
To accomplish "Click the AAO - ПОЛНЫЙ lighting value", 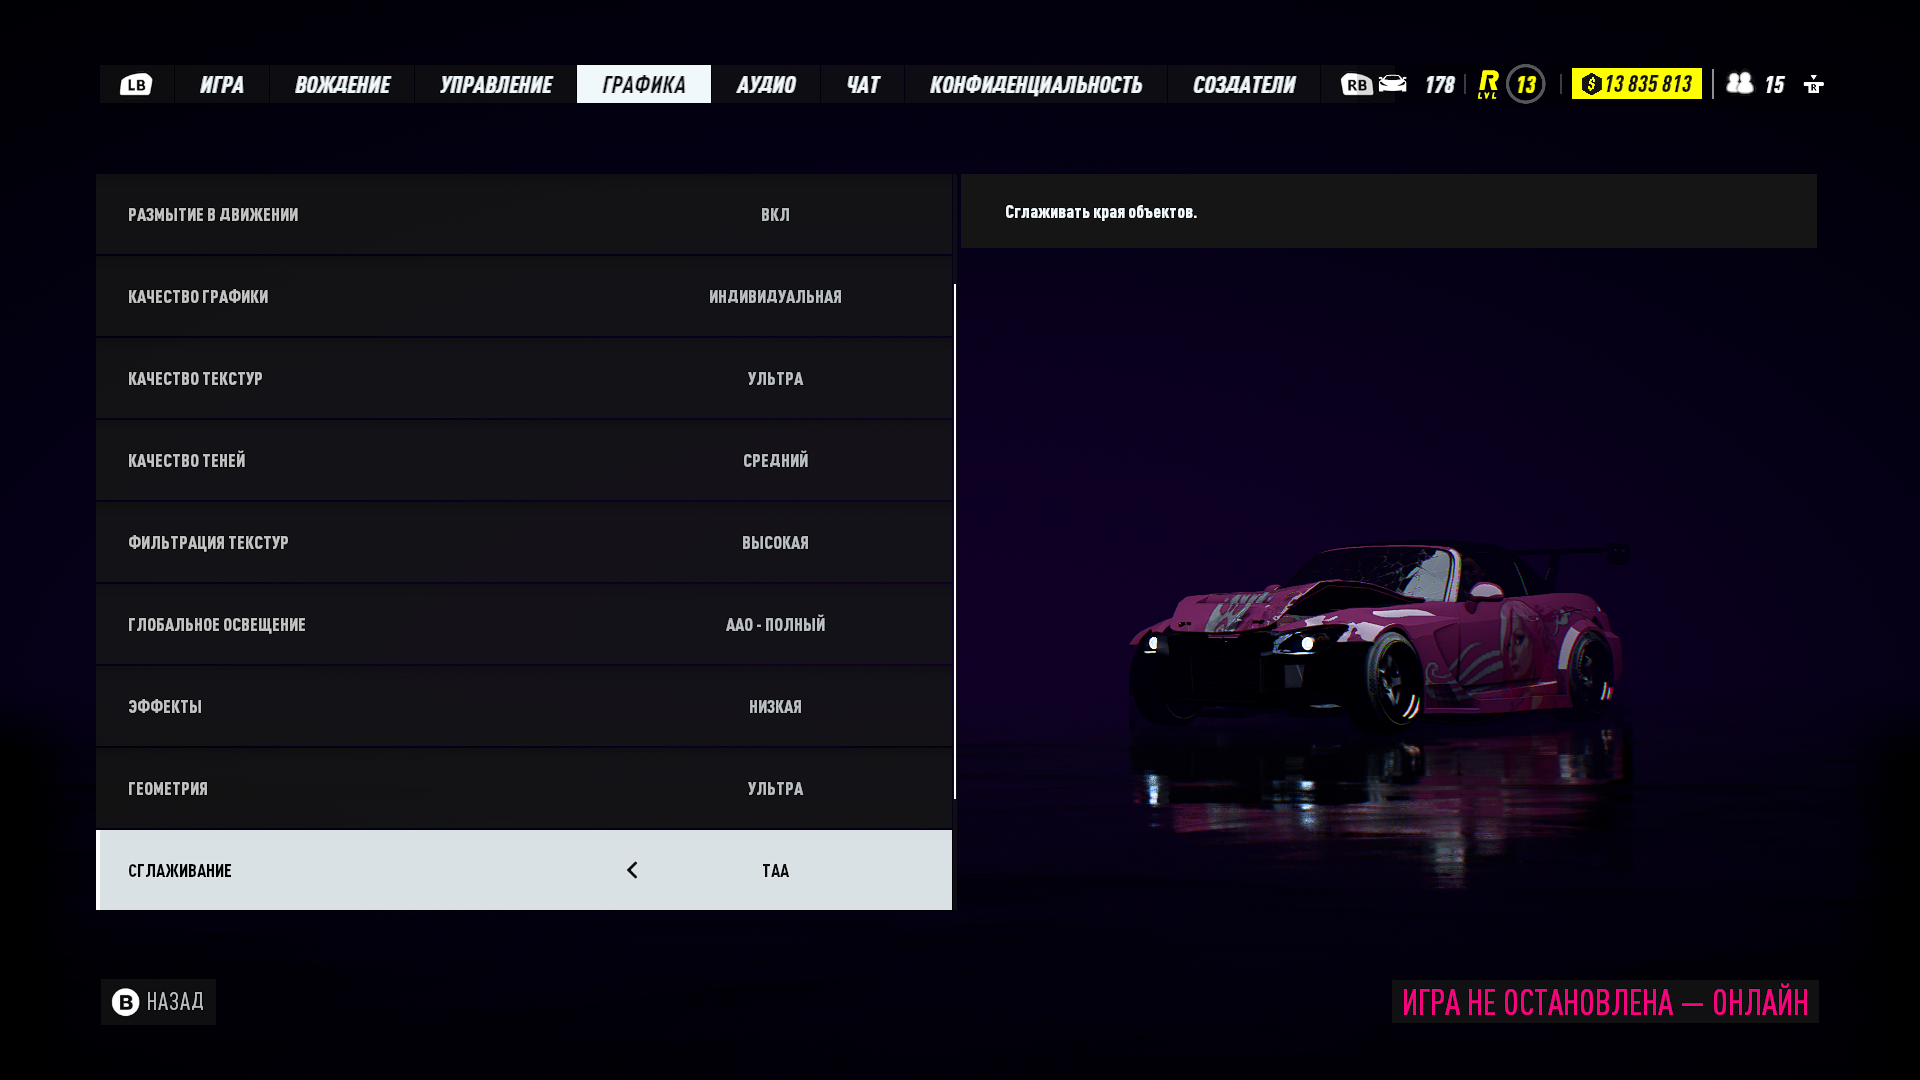I will coord(775,624).
